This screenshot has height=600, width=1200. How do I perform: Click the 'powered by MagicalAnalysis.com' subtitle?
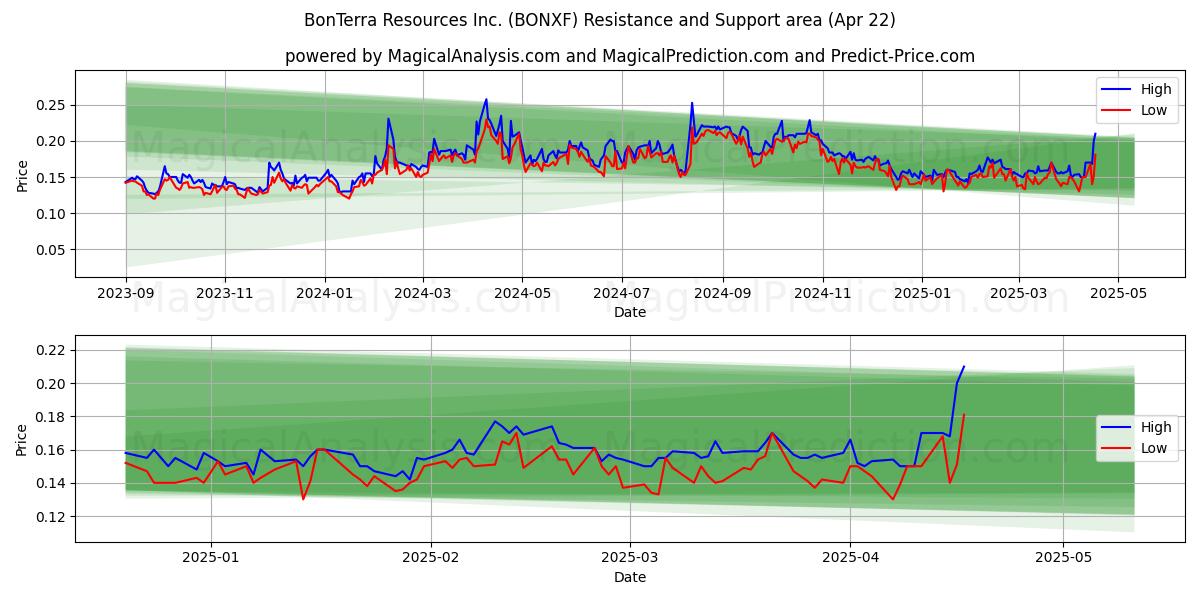630,56
